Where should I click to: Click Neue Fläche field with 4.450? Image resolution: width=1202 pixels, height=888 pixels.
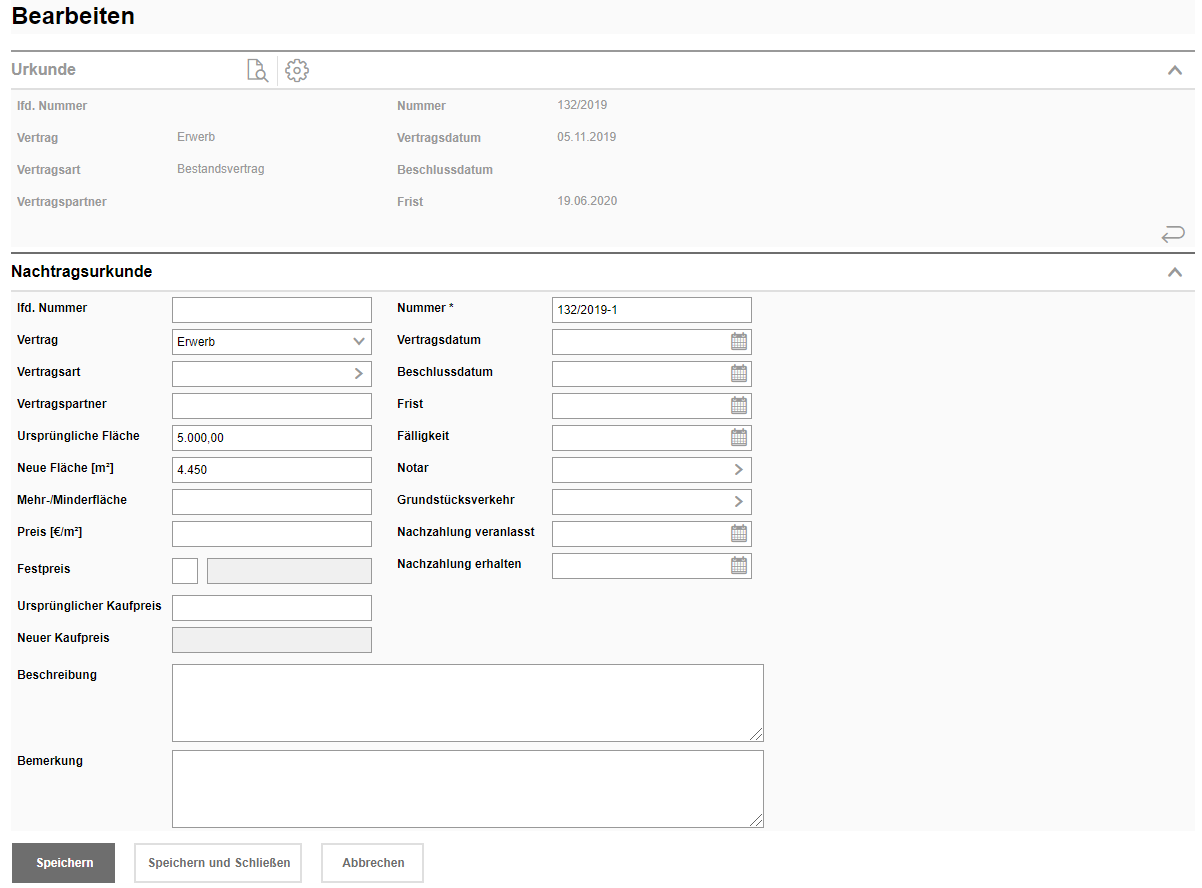pyautogui.click(x=272, y=470)
